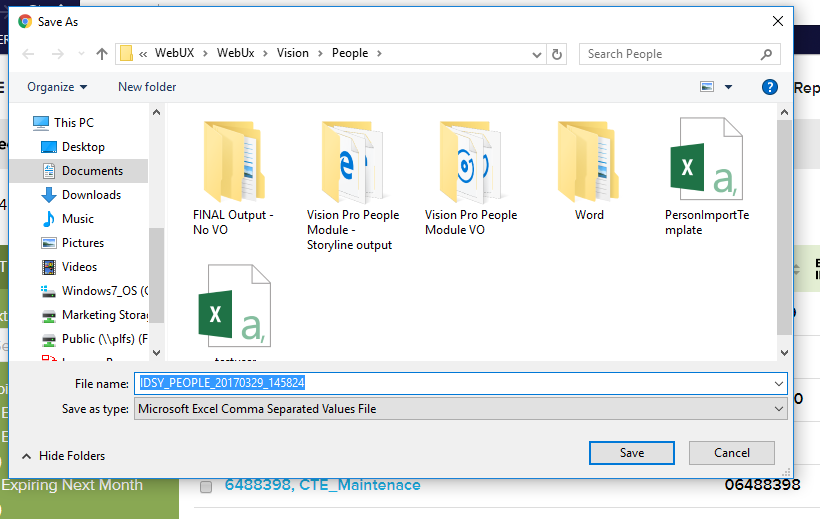Open the Word folder
Viewport: 820px width, 519px height.
coord(589,160)
